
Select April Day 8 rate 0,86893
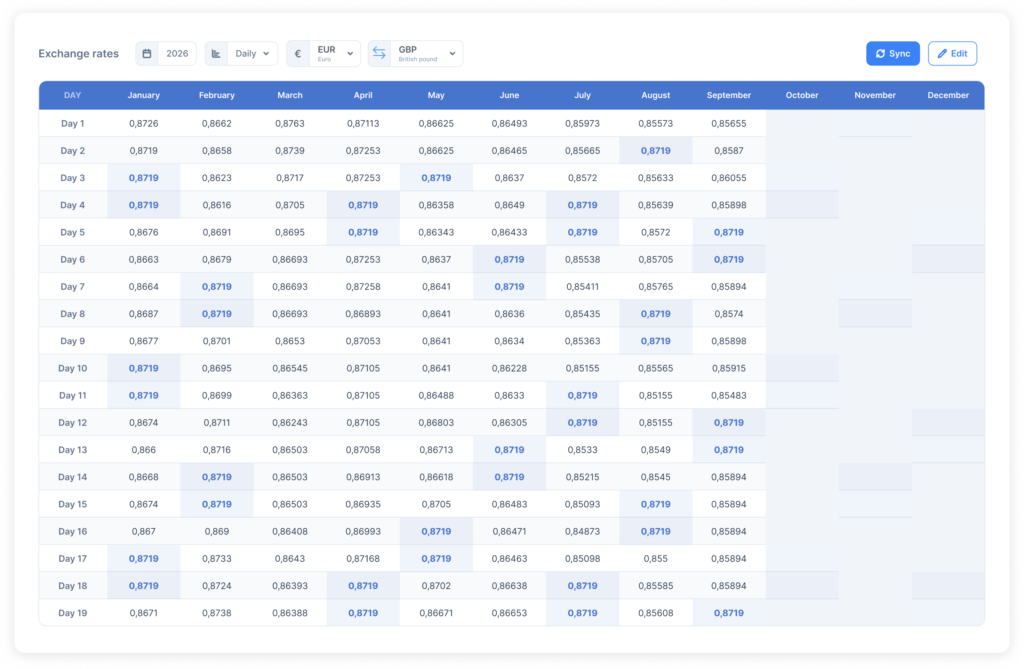(363, 314)
